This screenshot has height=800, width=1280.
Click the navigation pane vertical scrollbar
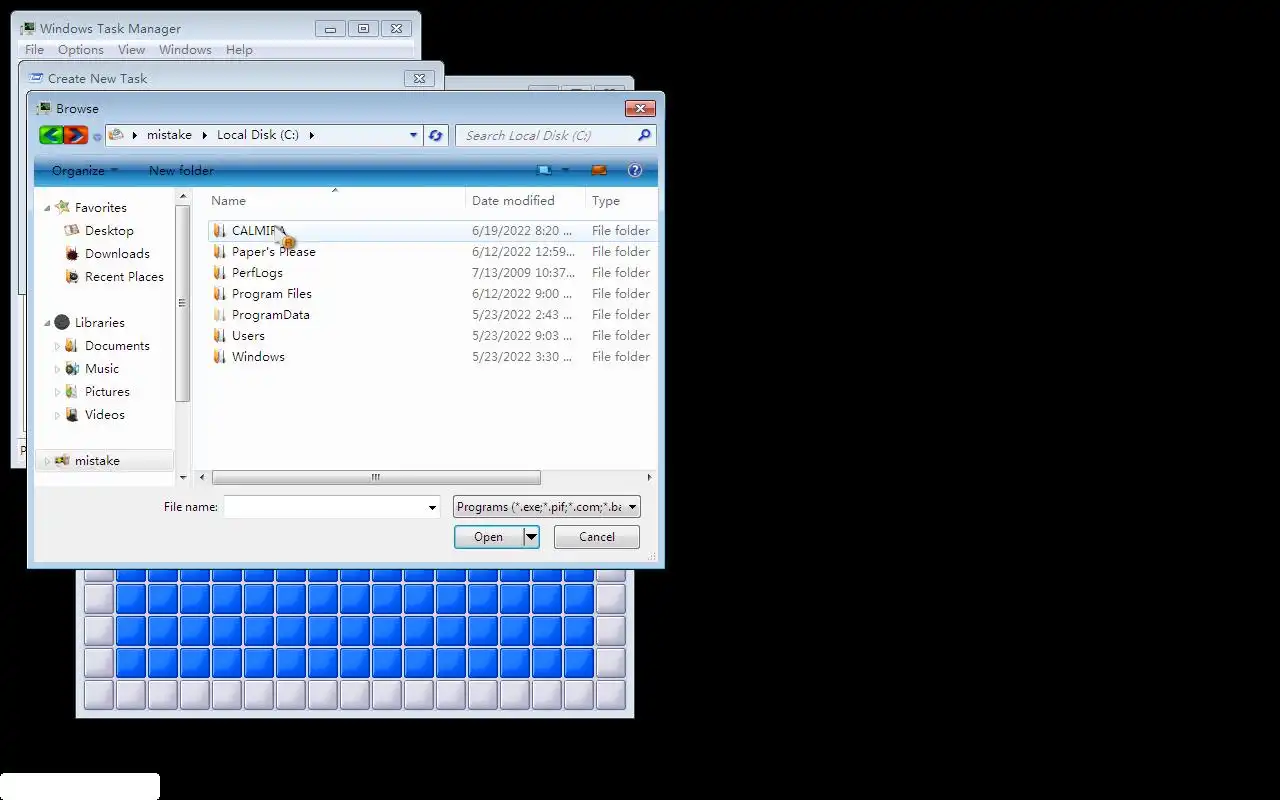click(182, 303)
